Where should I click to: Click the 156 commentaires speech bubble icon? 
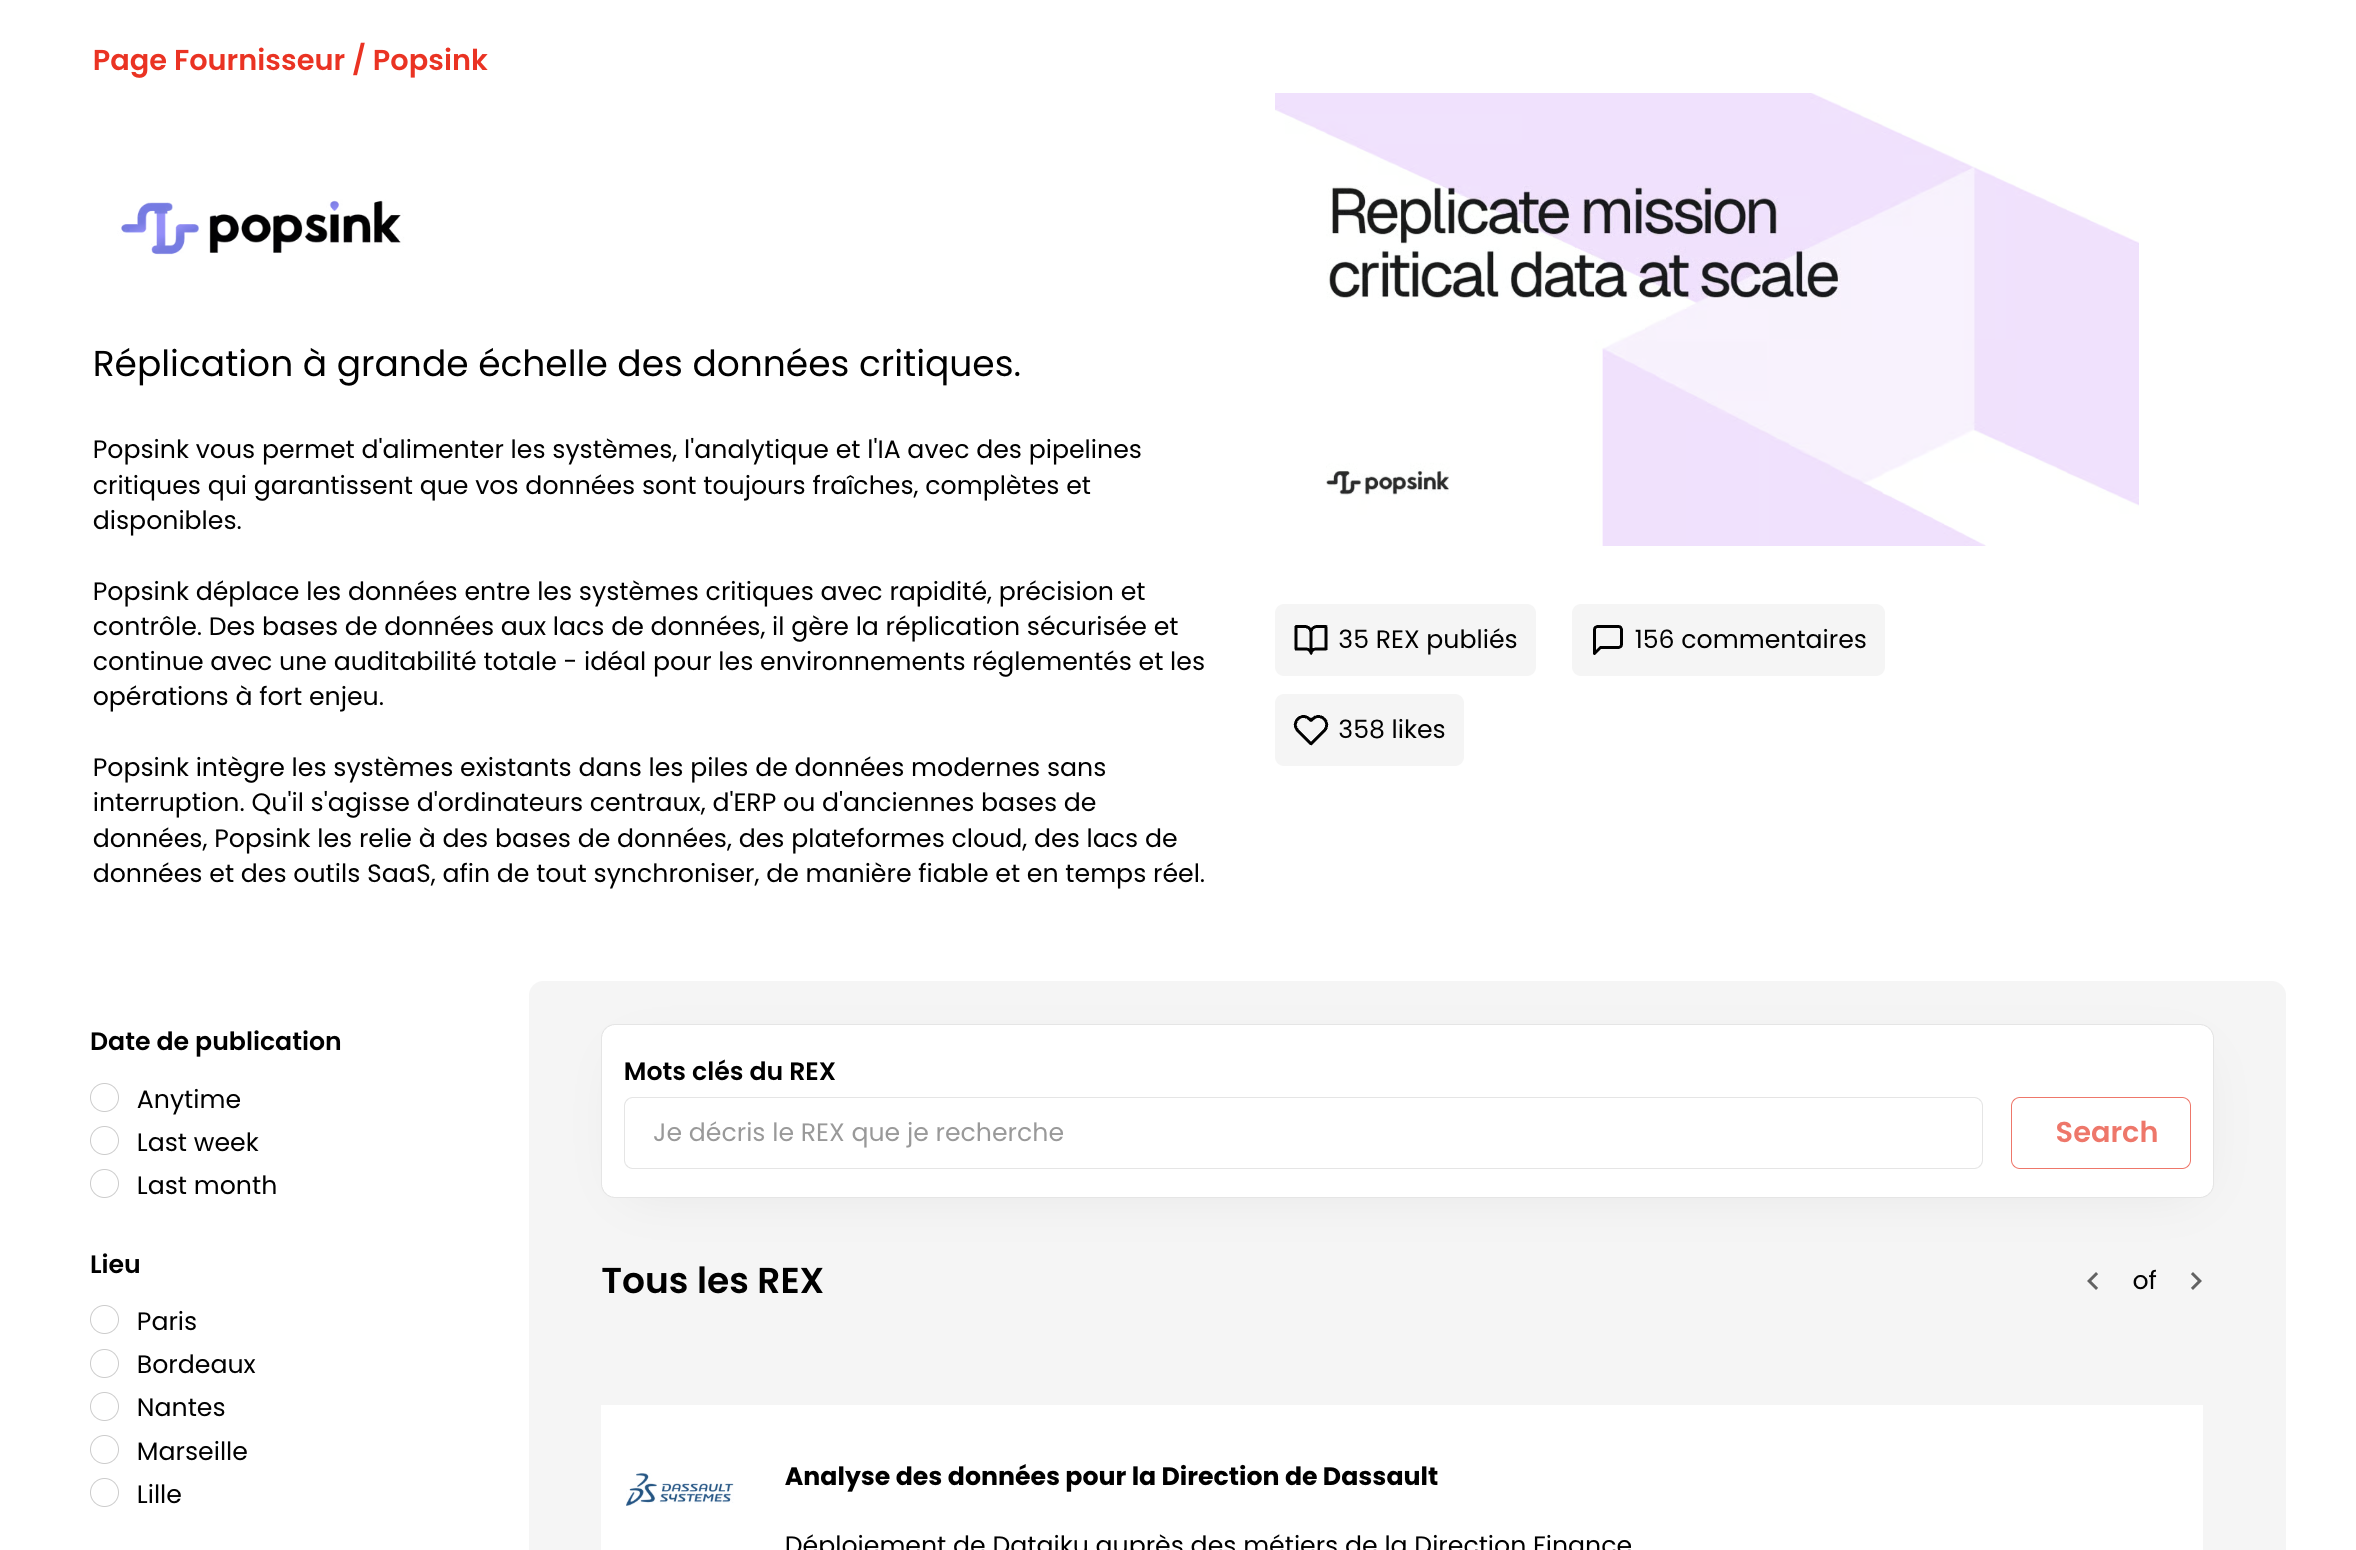tap(1610, 640)
